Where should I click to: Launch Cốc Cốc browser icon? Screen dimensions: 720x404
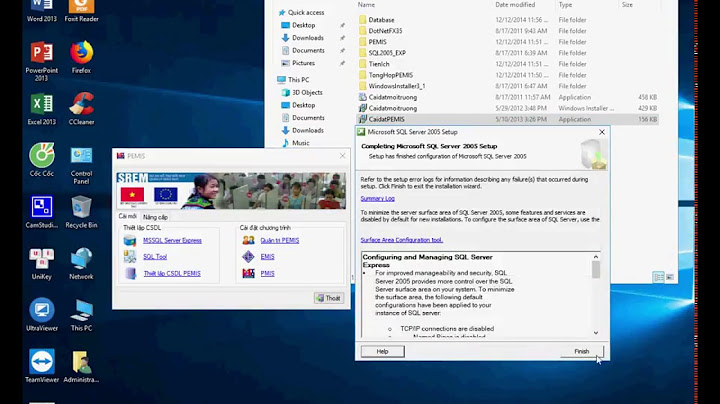[41, 160]
